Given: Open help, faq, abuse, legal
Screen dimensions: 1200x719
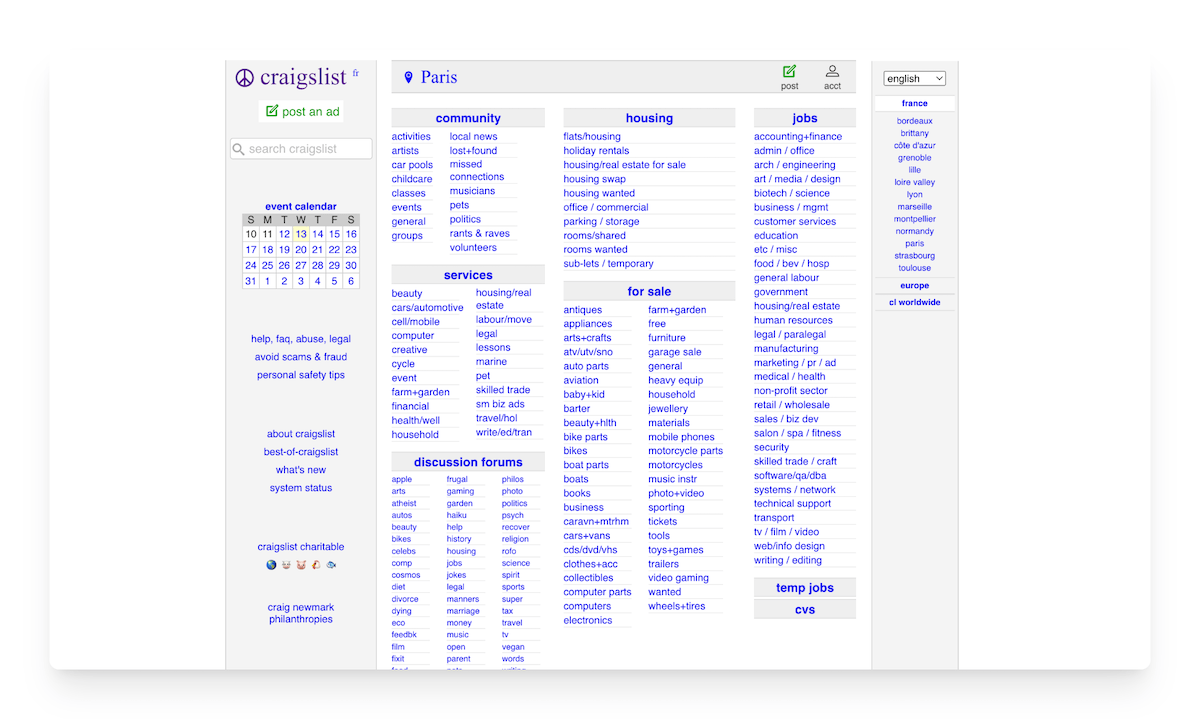Looking at the screenshot, I should click(301, 339).
